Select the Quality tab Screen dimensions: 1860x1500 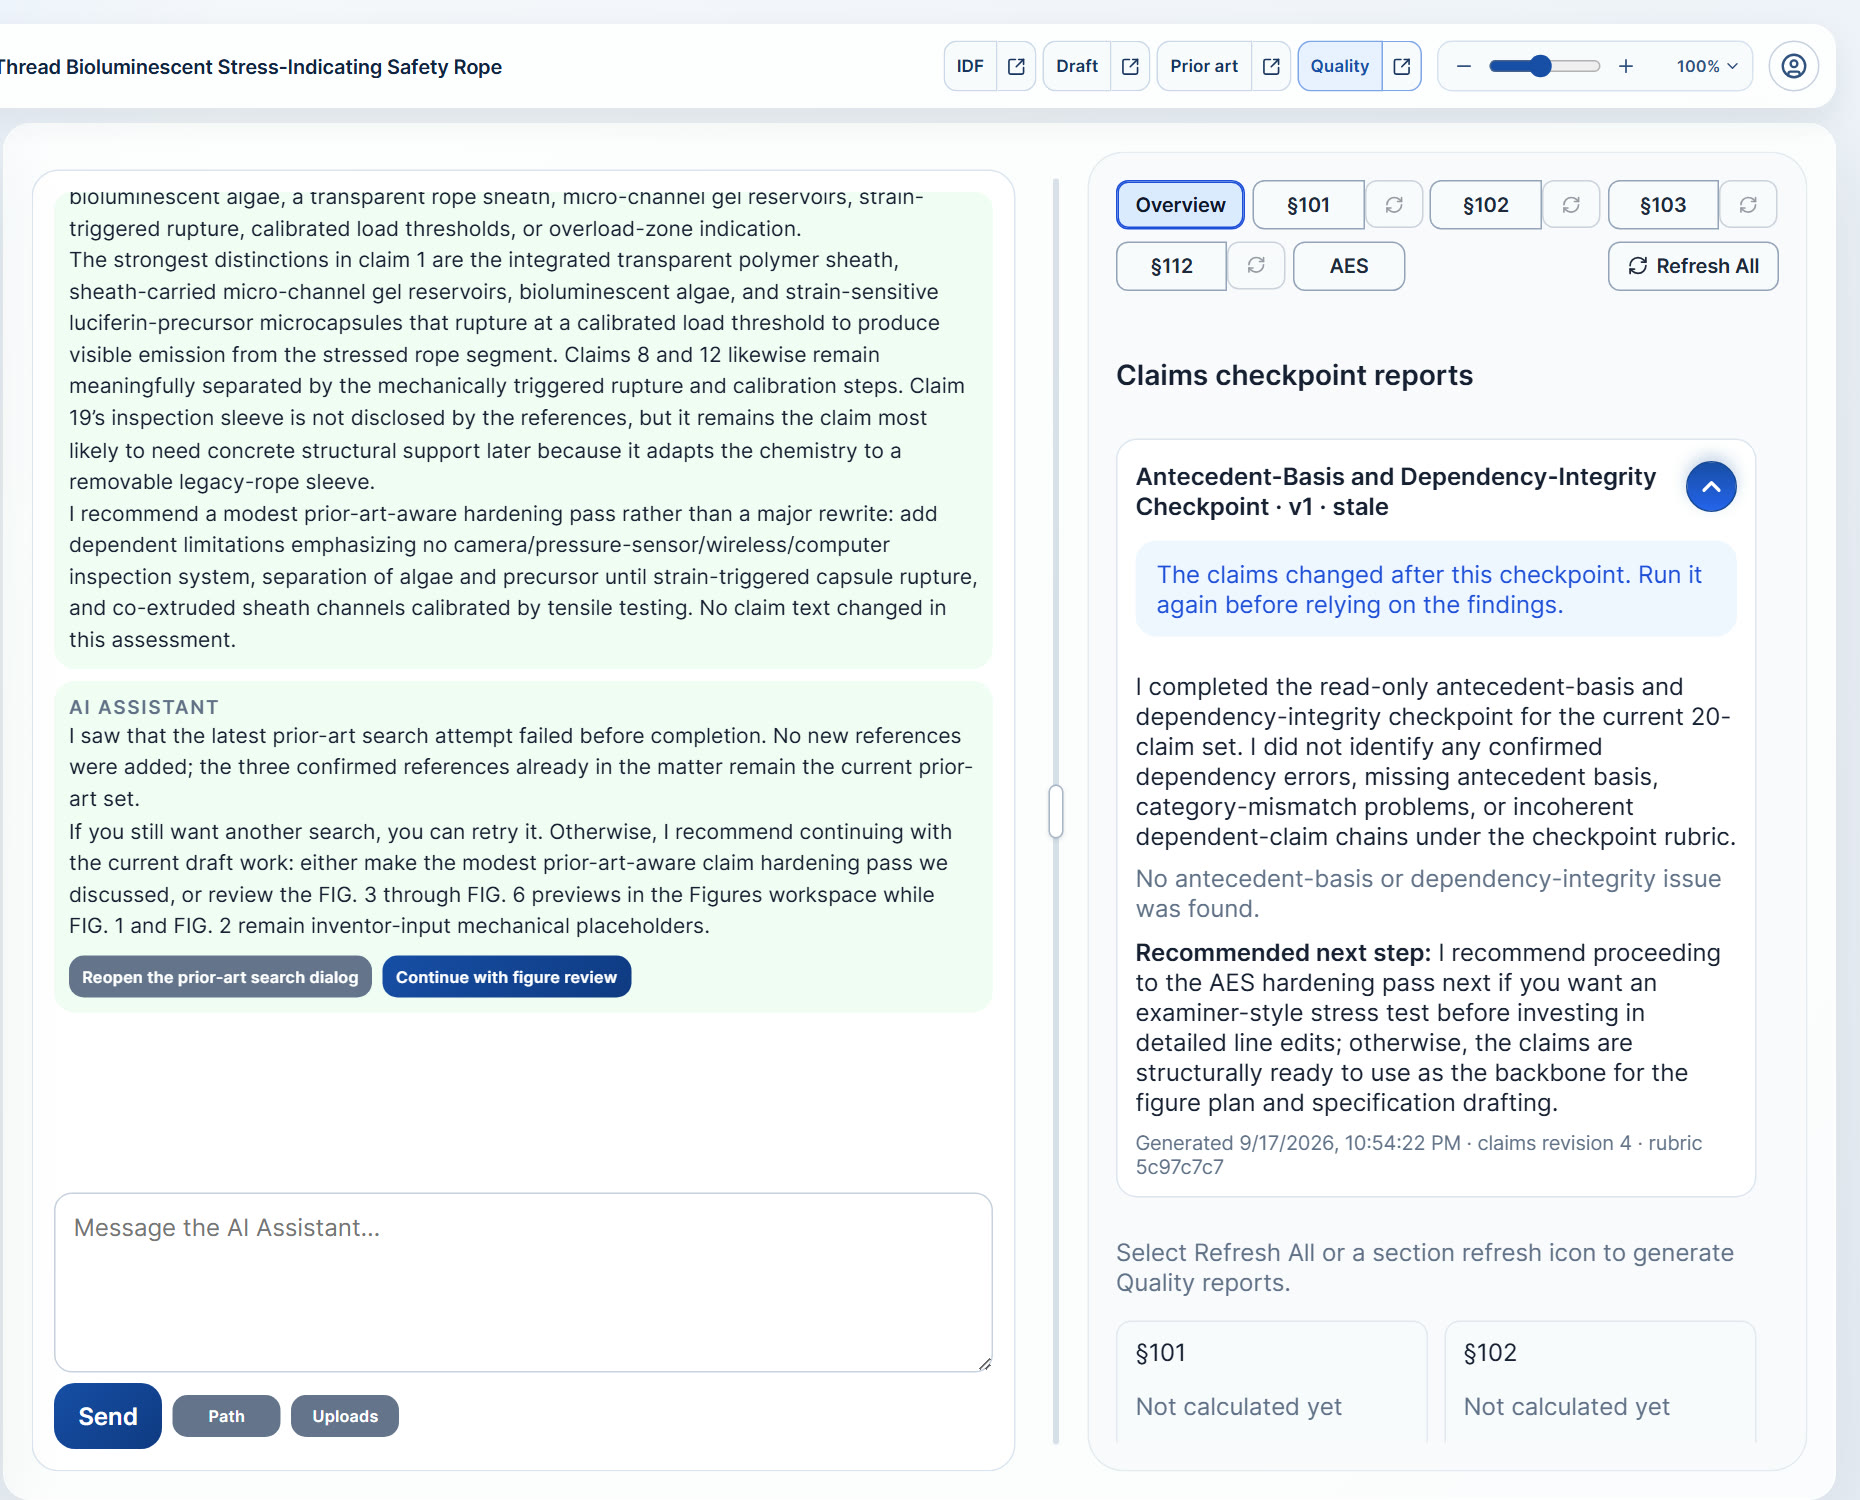click(x=1340, y=66)
